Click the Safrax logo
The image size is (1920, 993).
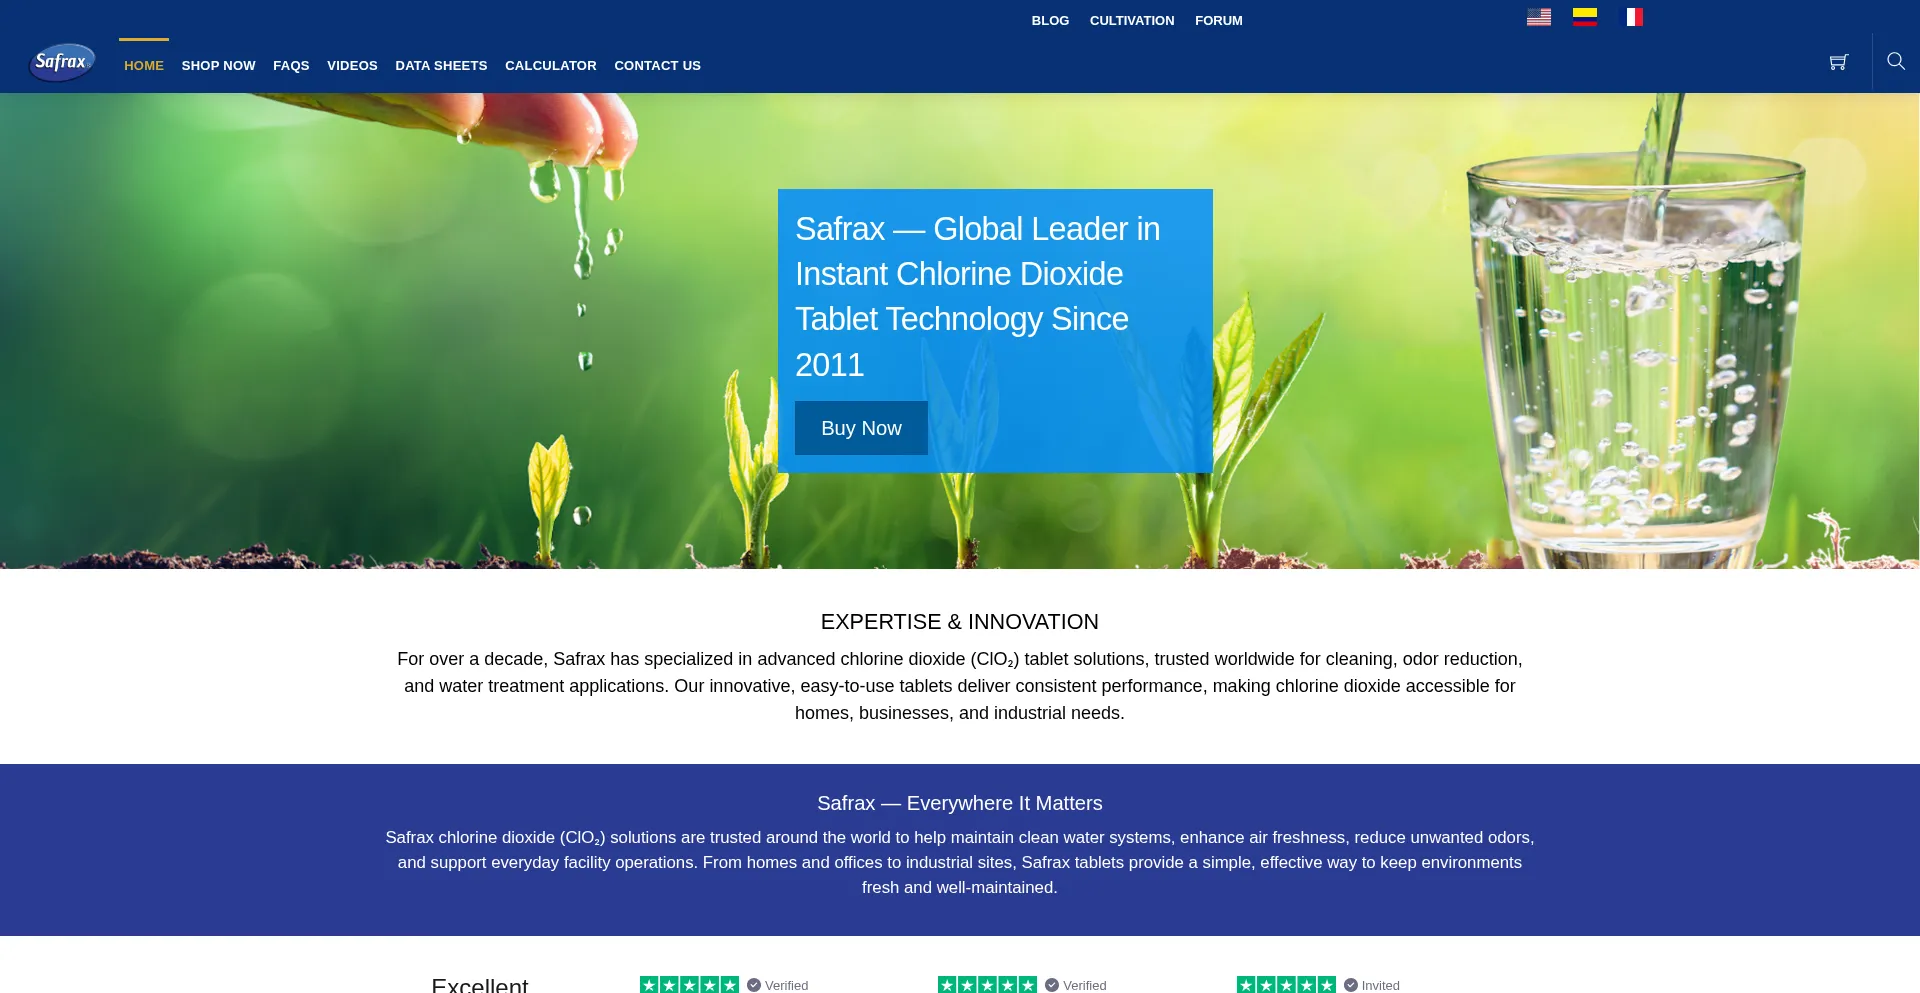(62, 62)
